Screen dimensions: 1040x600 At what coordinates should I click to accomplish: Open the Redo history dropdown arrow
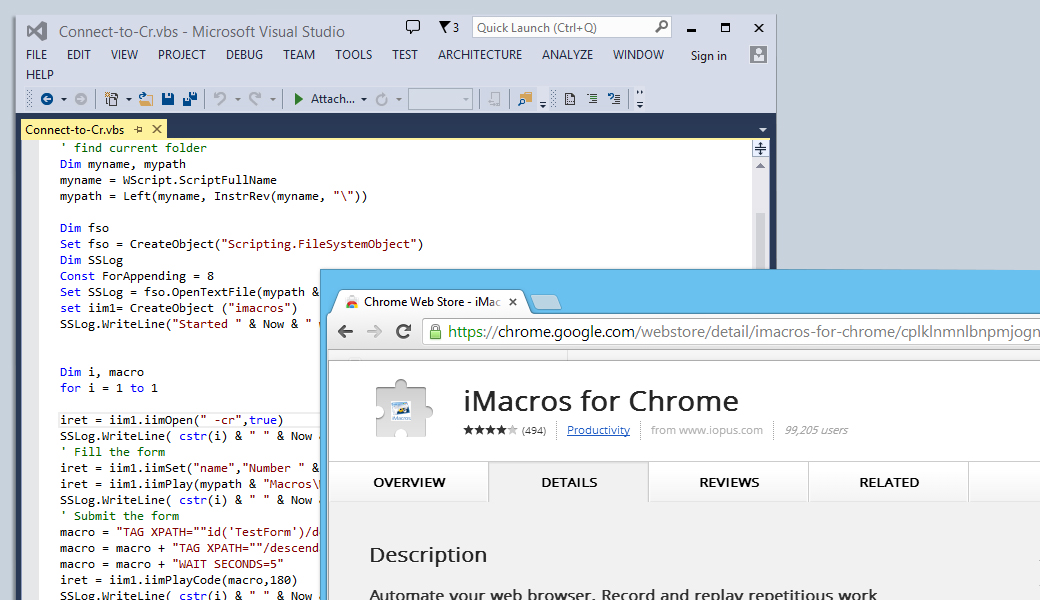pos(273,99)
